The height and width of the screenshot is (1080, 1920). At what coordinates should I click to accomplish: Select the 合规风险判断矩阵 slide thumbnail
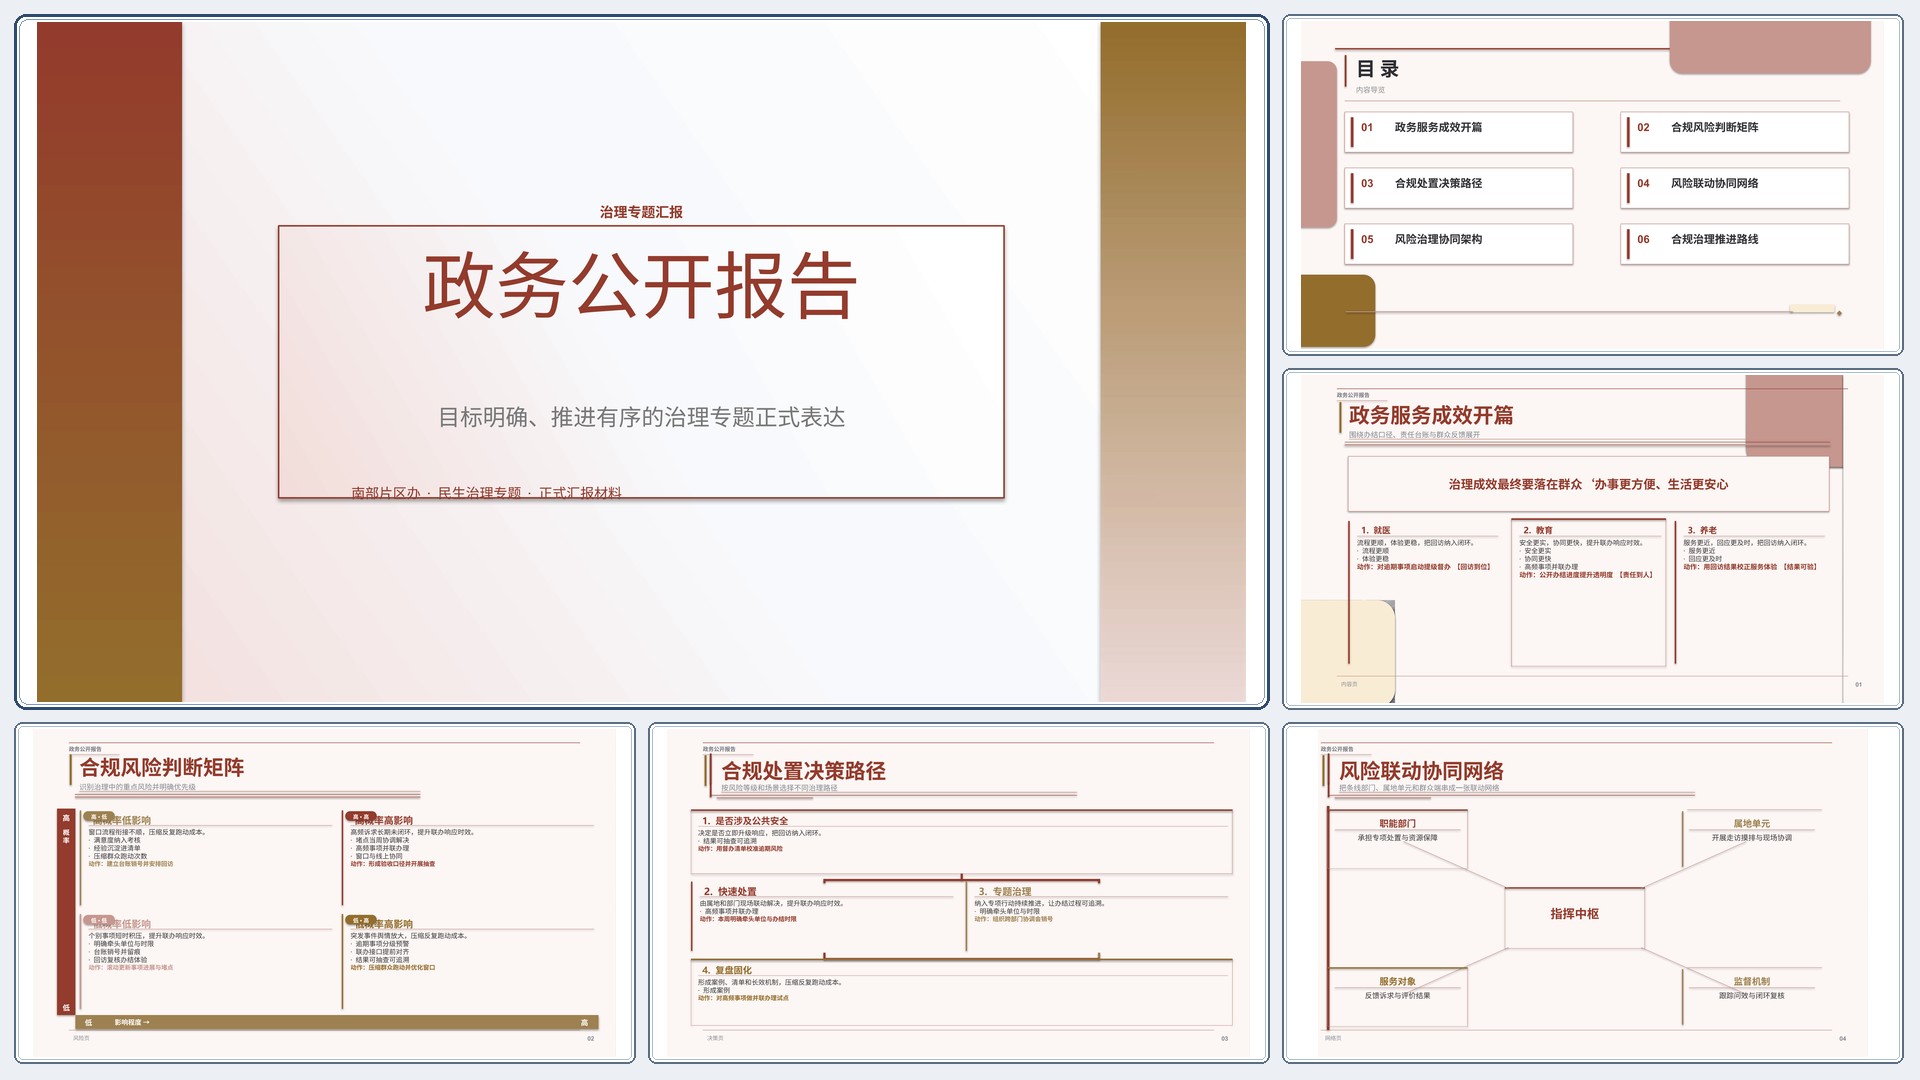[325, 893]
